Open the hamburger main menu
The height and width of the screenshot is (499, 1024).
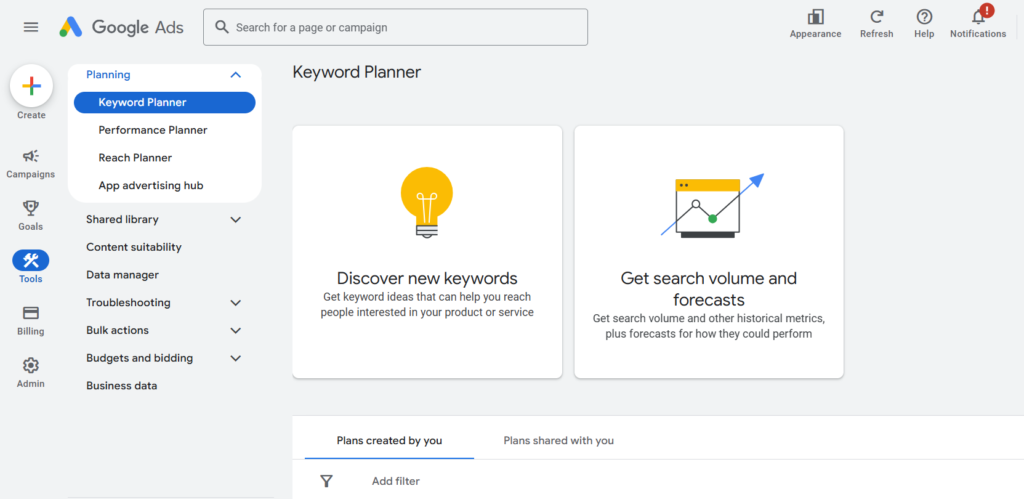(x=31, y=27)
